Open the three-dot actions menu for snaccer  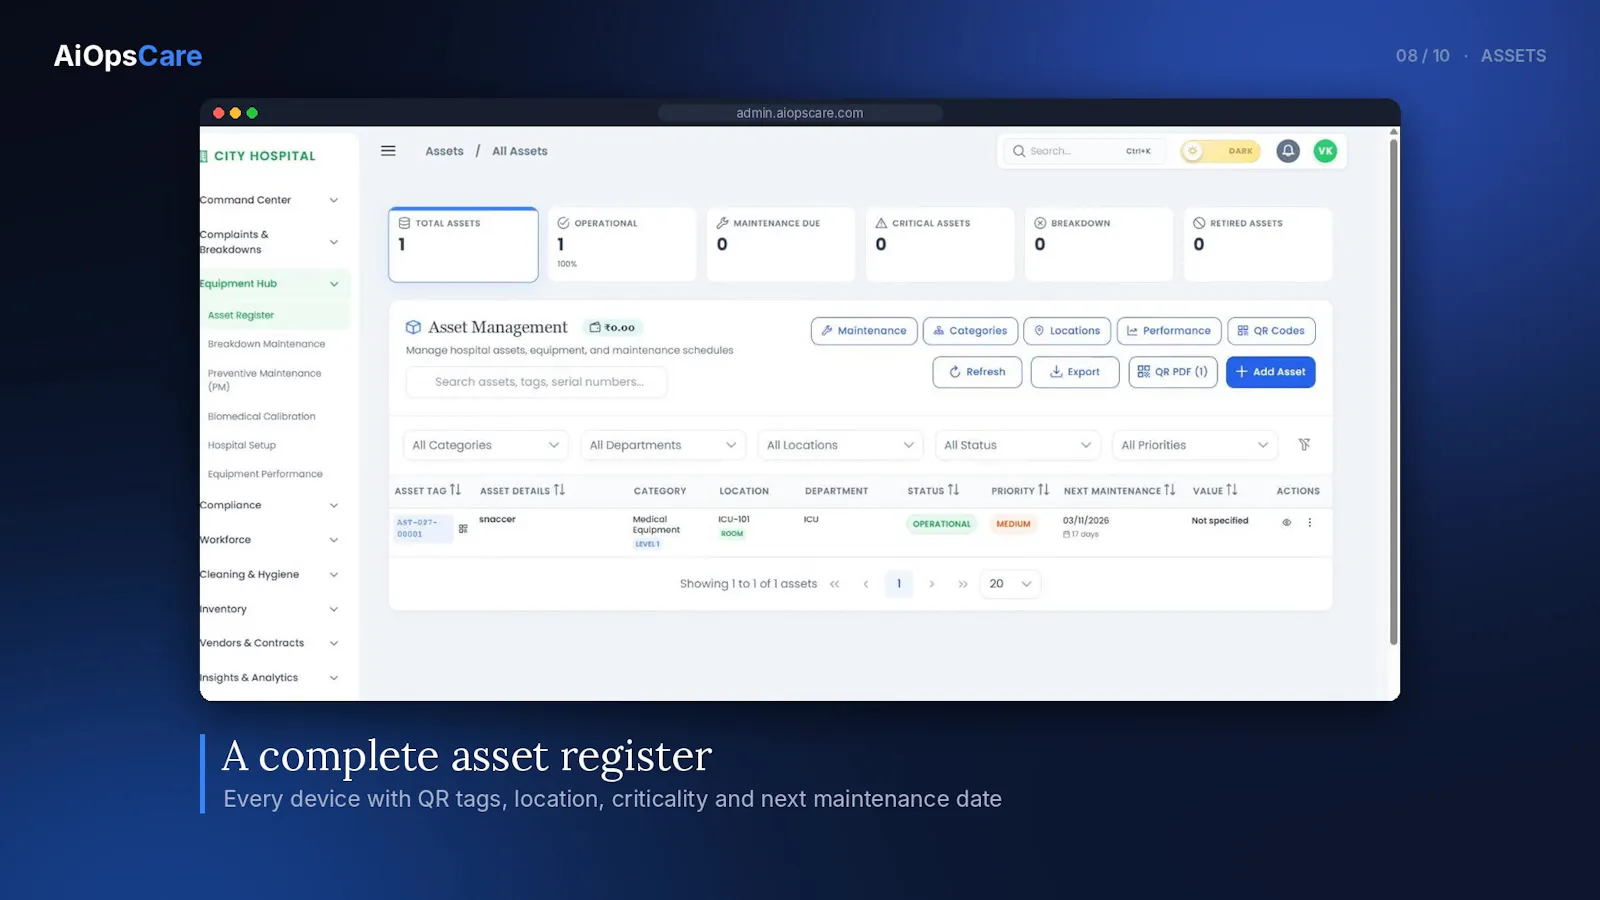(x=1310, y=522)
